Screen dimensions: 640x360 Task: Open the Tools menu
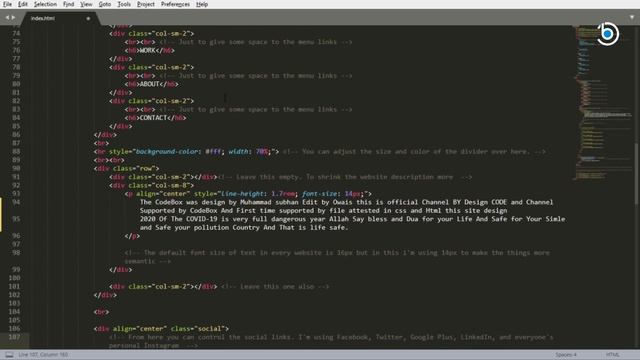click(x=124, y=4)
